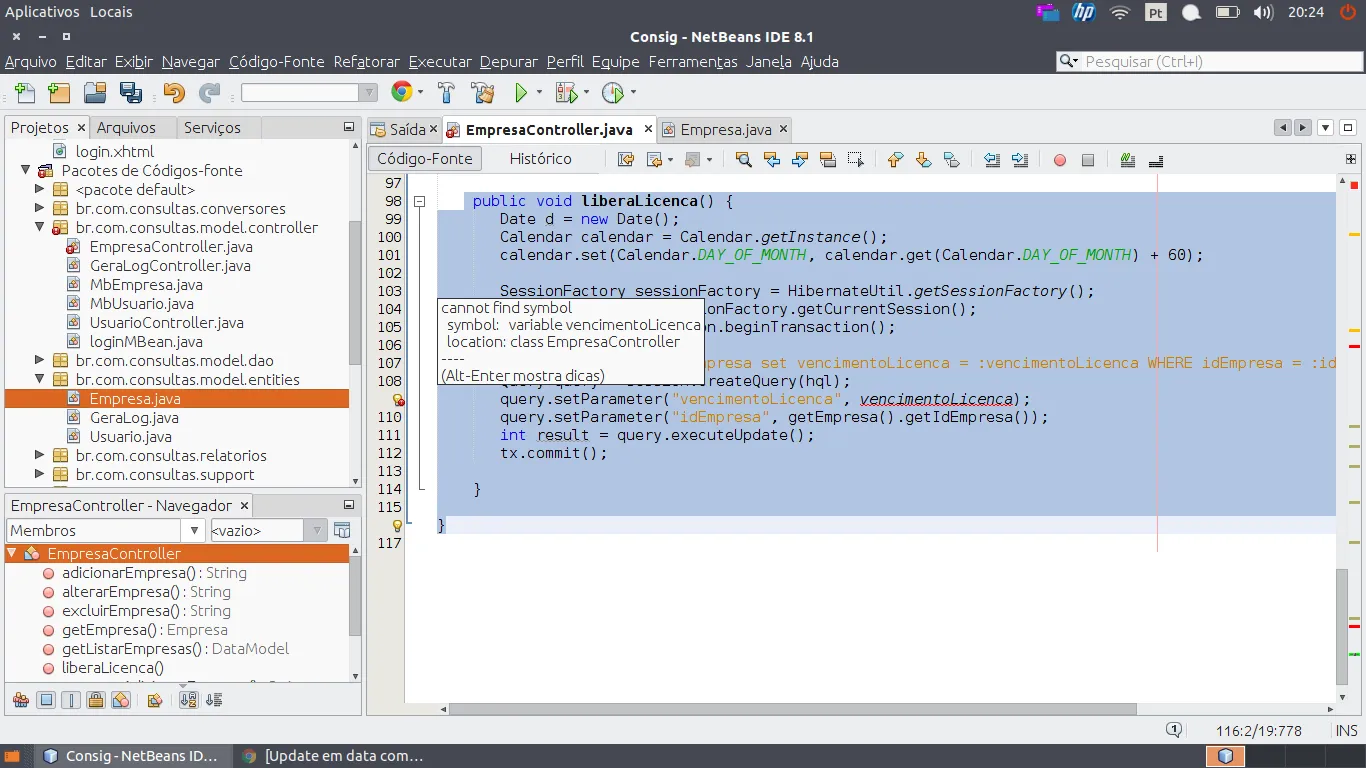This screenshot has width=1366, height=768.
Task: Start macro recording red circle icon
Action: (1060, 160)
